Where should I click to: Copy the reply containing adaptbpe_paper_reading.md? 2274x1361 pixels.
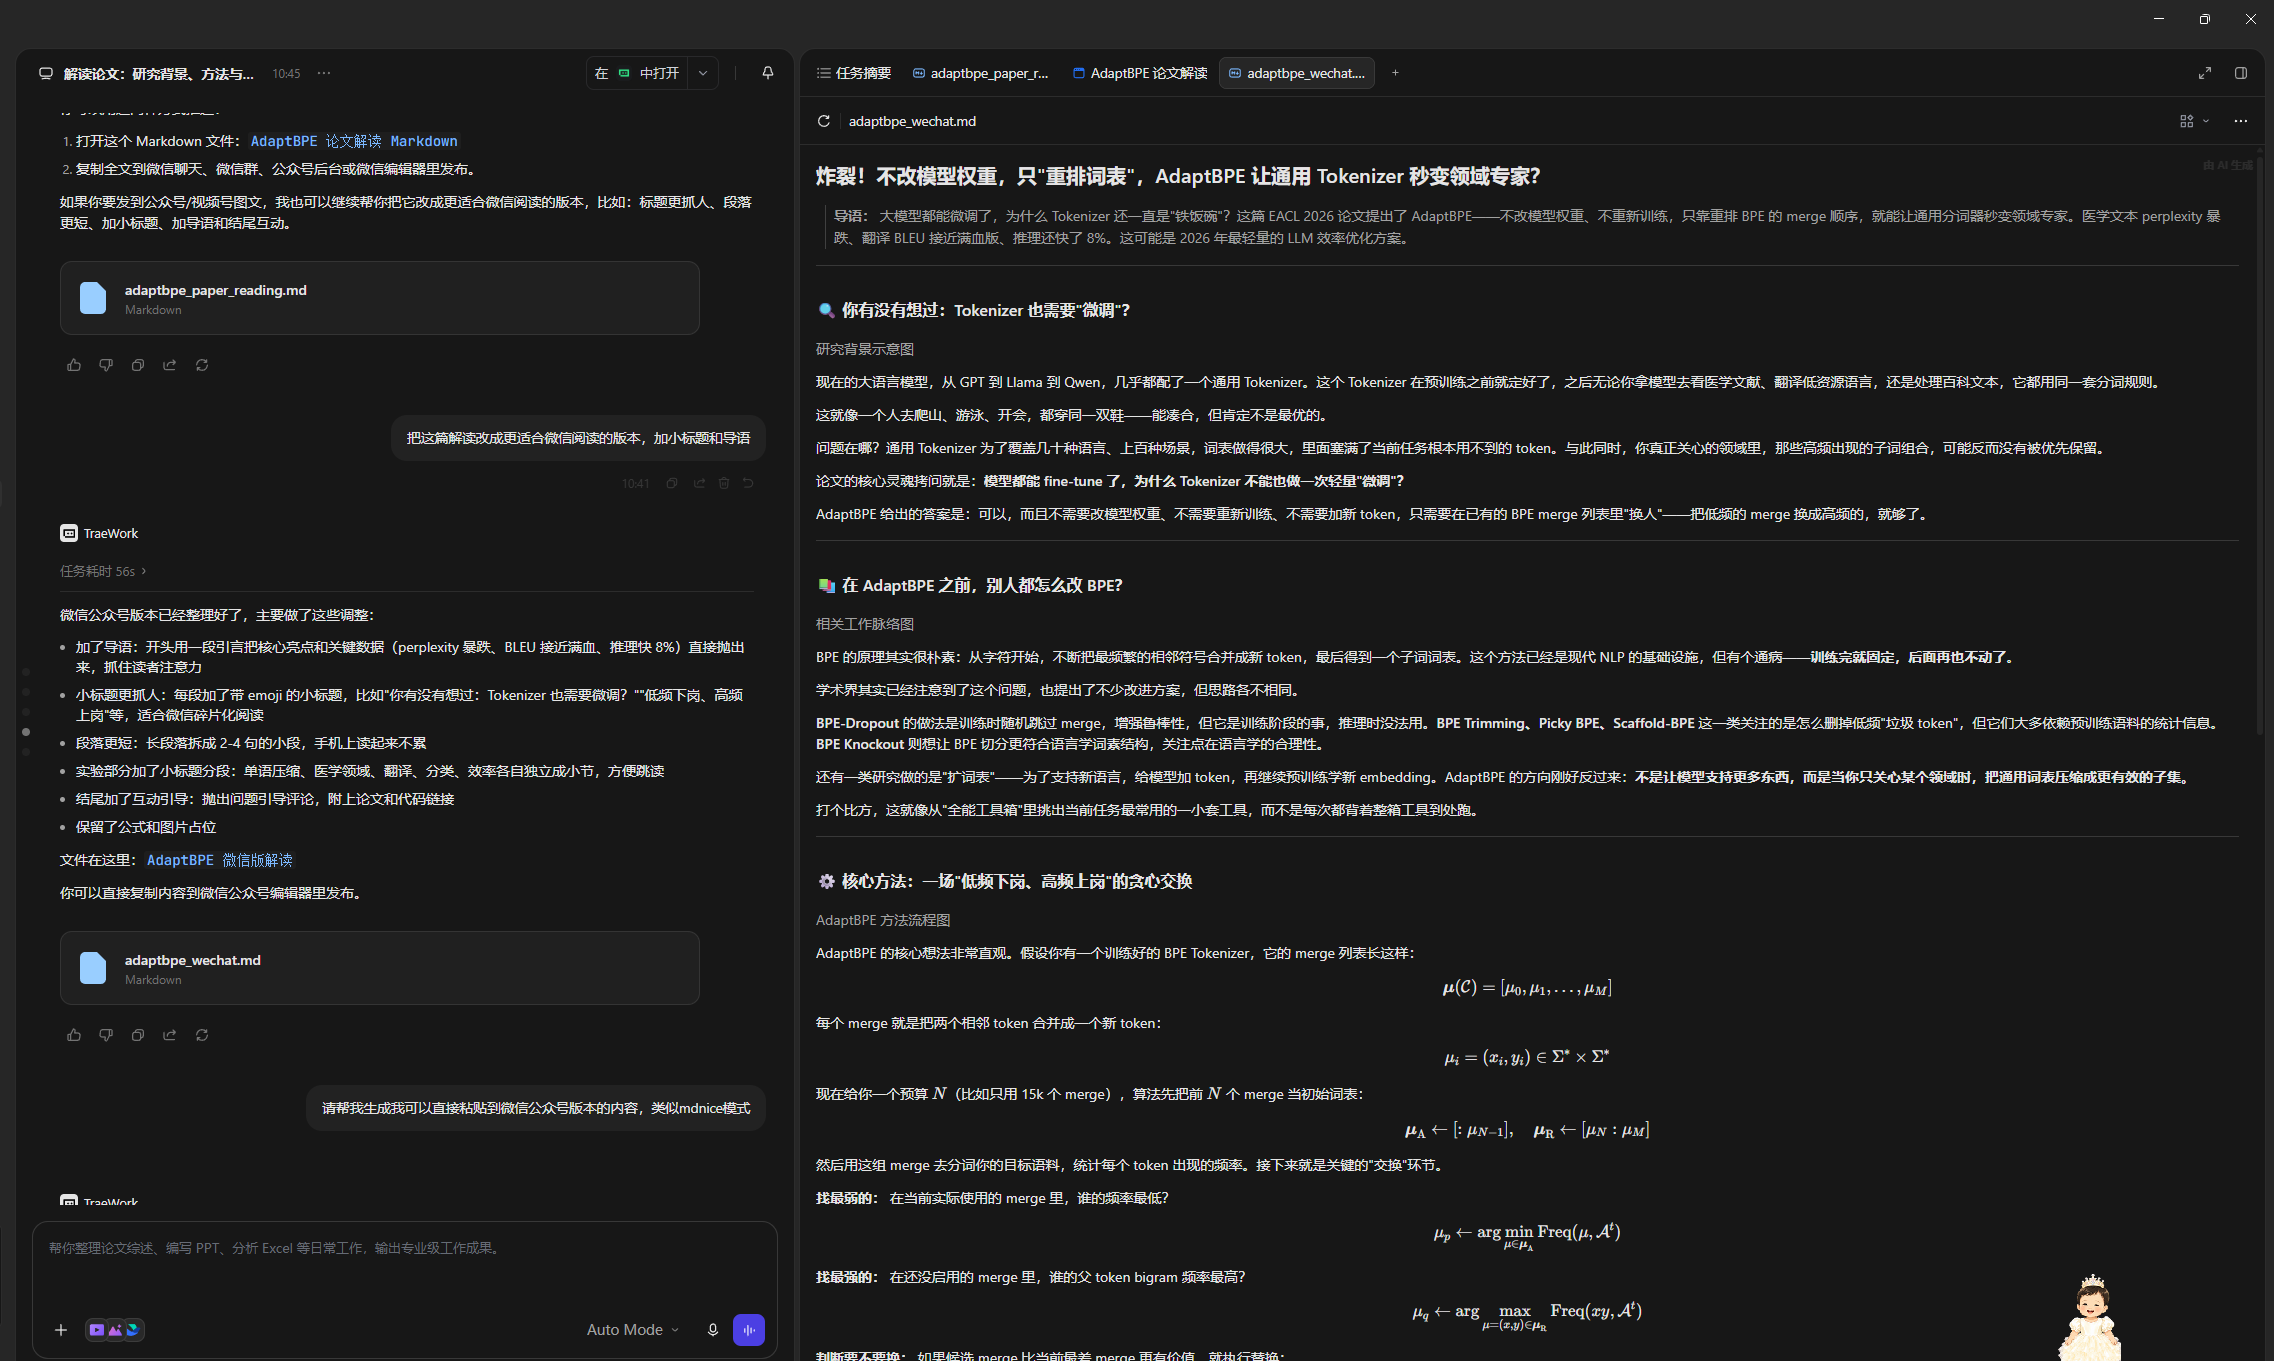138,365
